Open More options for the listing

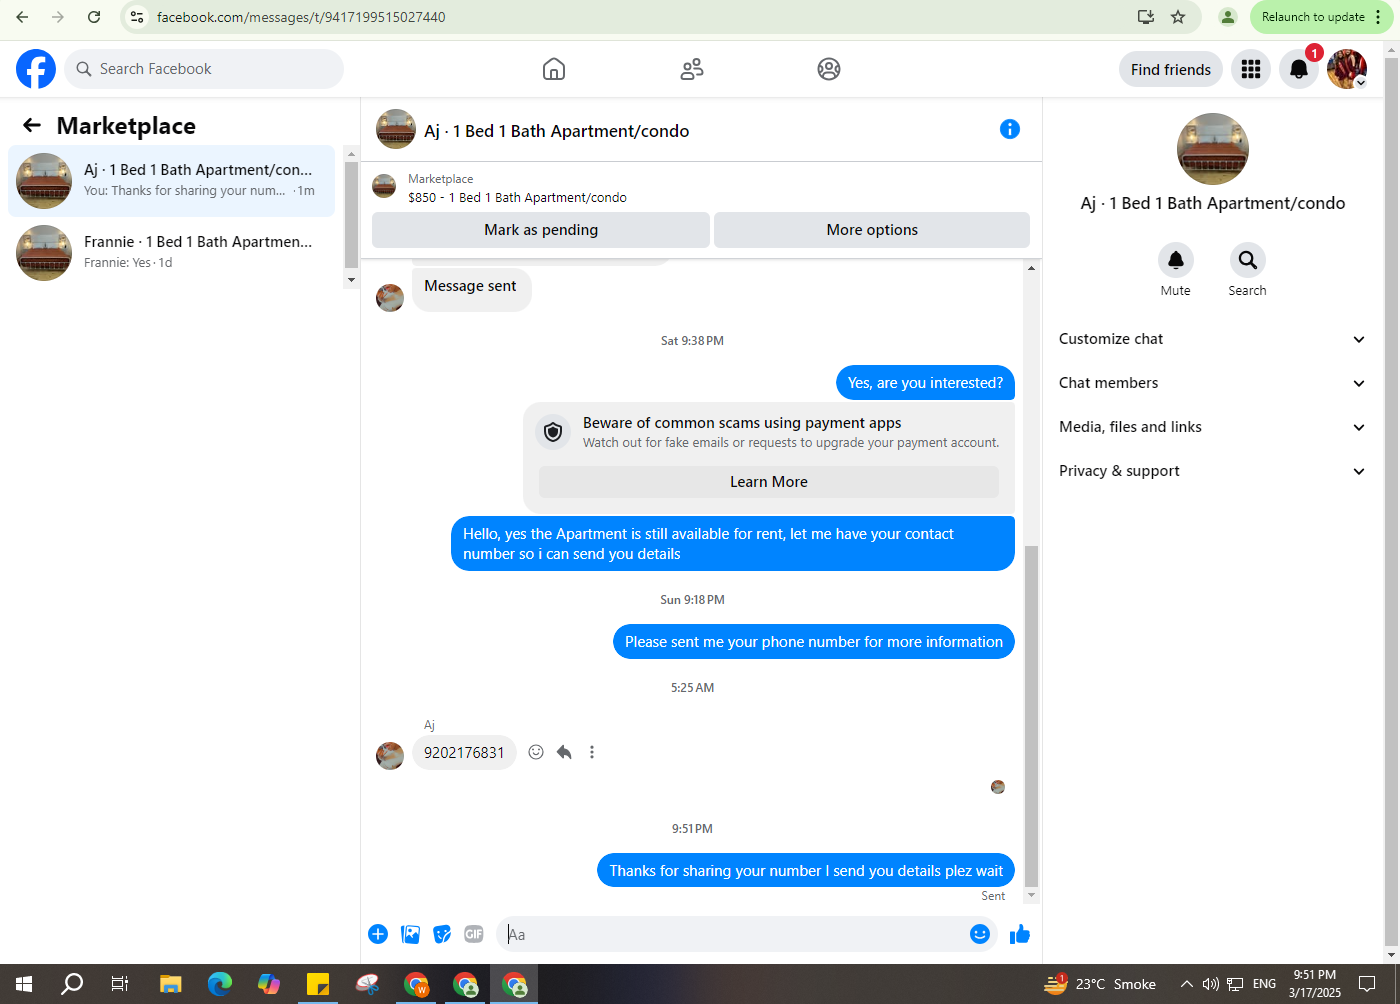(x=872, y=230)
